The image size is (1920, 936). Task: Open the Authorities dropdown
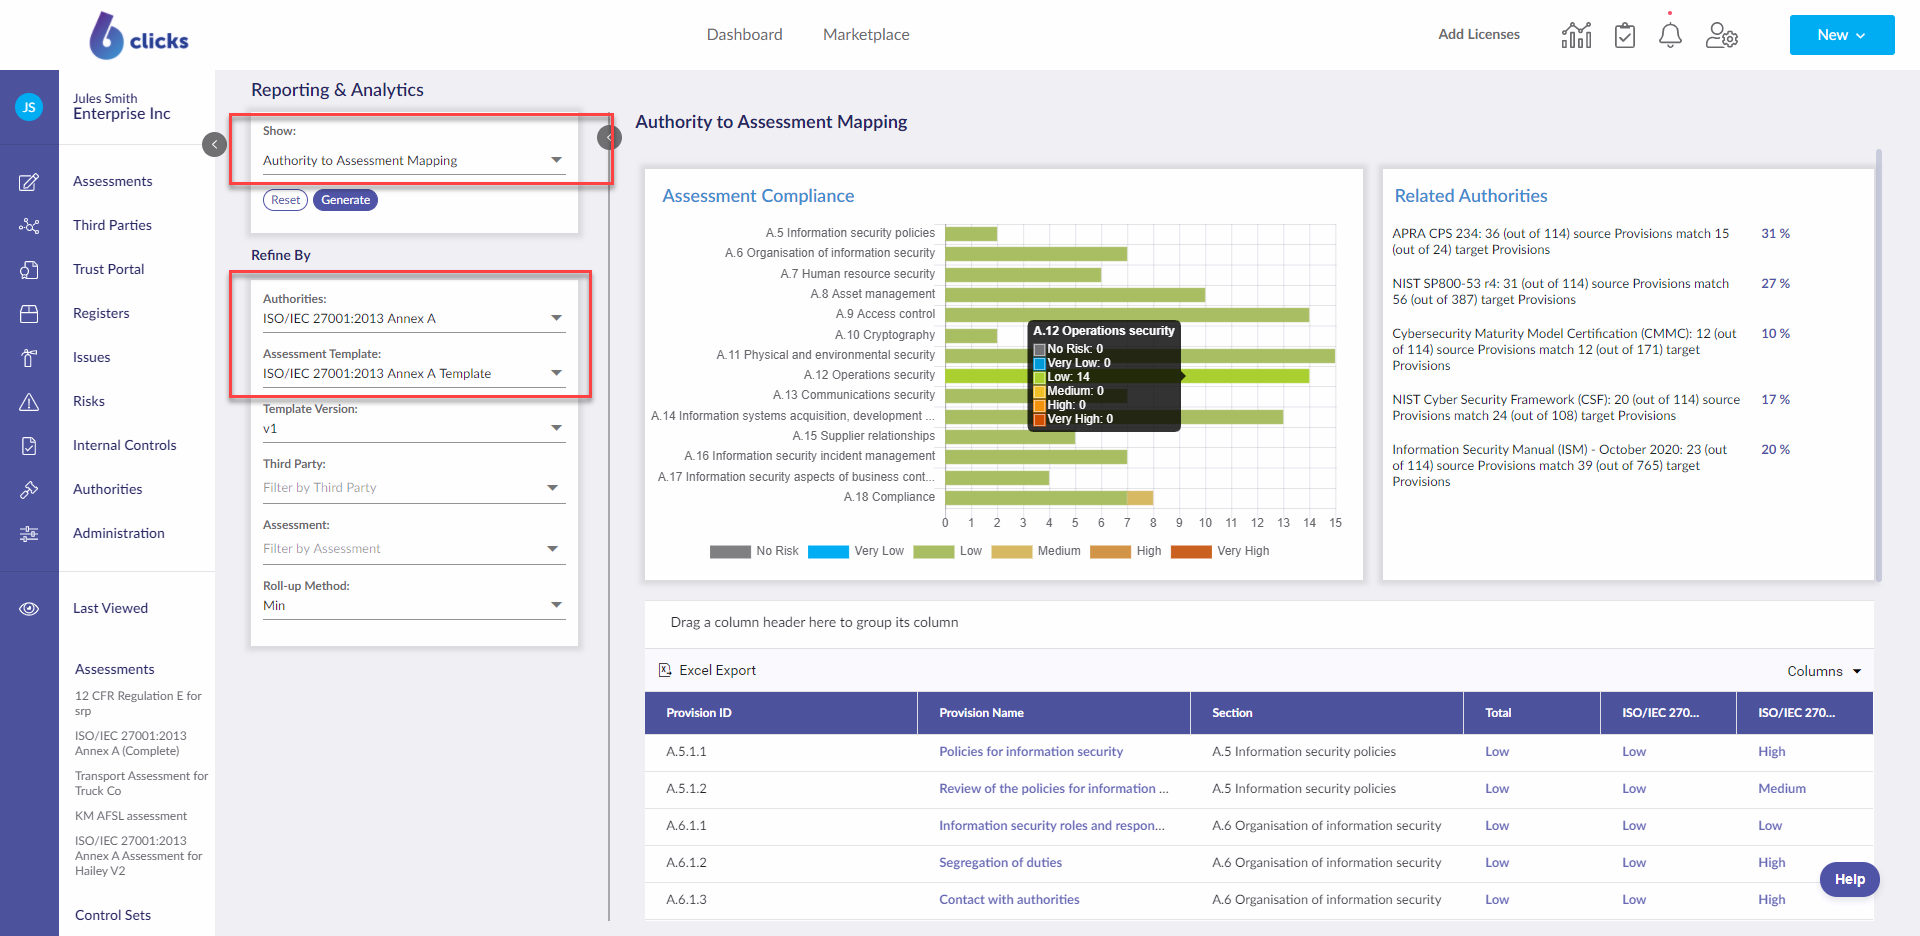click(414, 318)
